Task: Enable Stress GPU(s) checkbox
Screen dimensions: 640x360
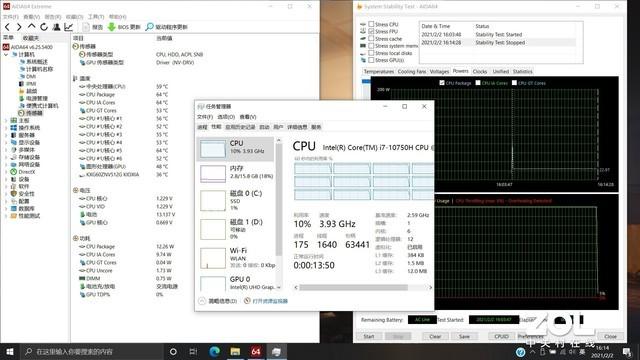Action: coord(371,60)
